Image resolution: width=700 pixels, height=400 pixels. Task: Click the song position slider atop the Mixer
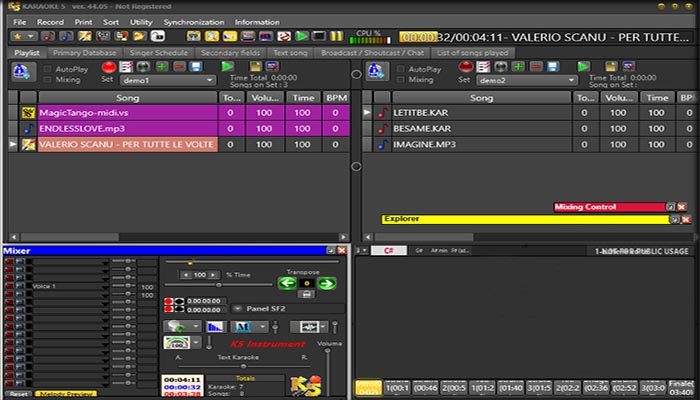(x=252, y=262)
